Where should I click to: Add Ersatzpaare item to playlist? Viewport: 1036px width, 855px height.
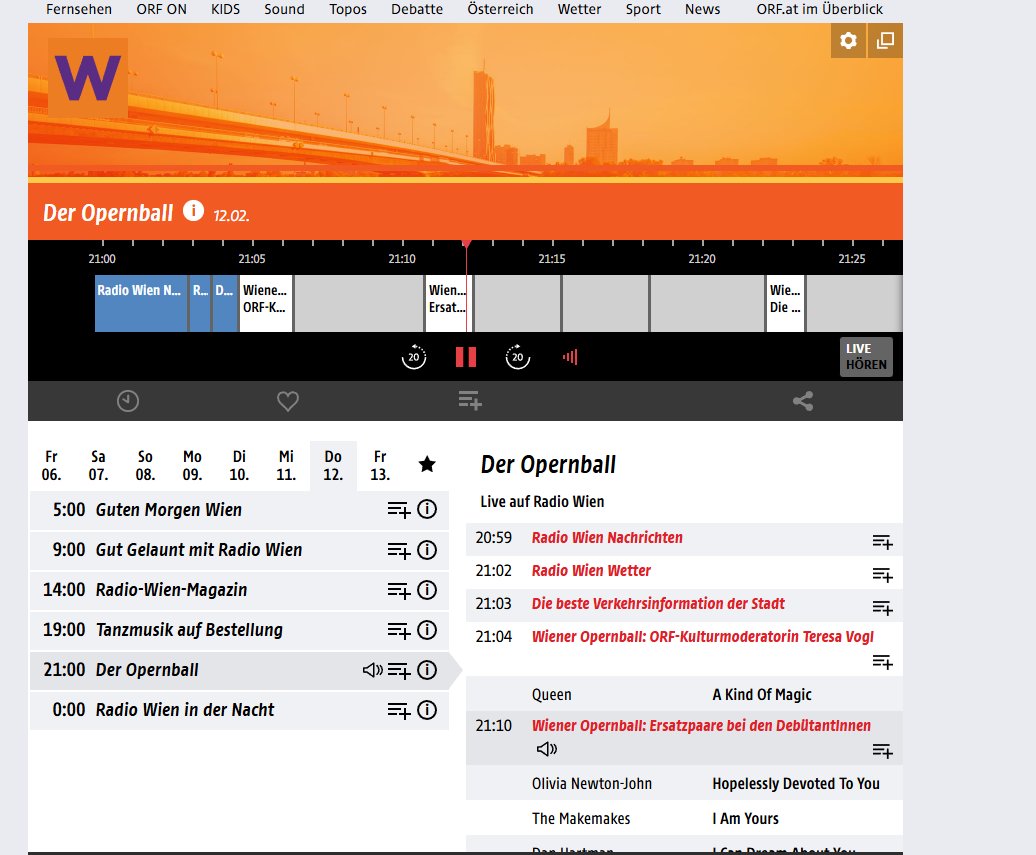point(882,751)
